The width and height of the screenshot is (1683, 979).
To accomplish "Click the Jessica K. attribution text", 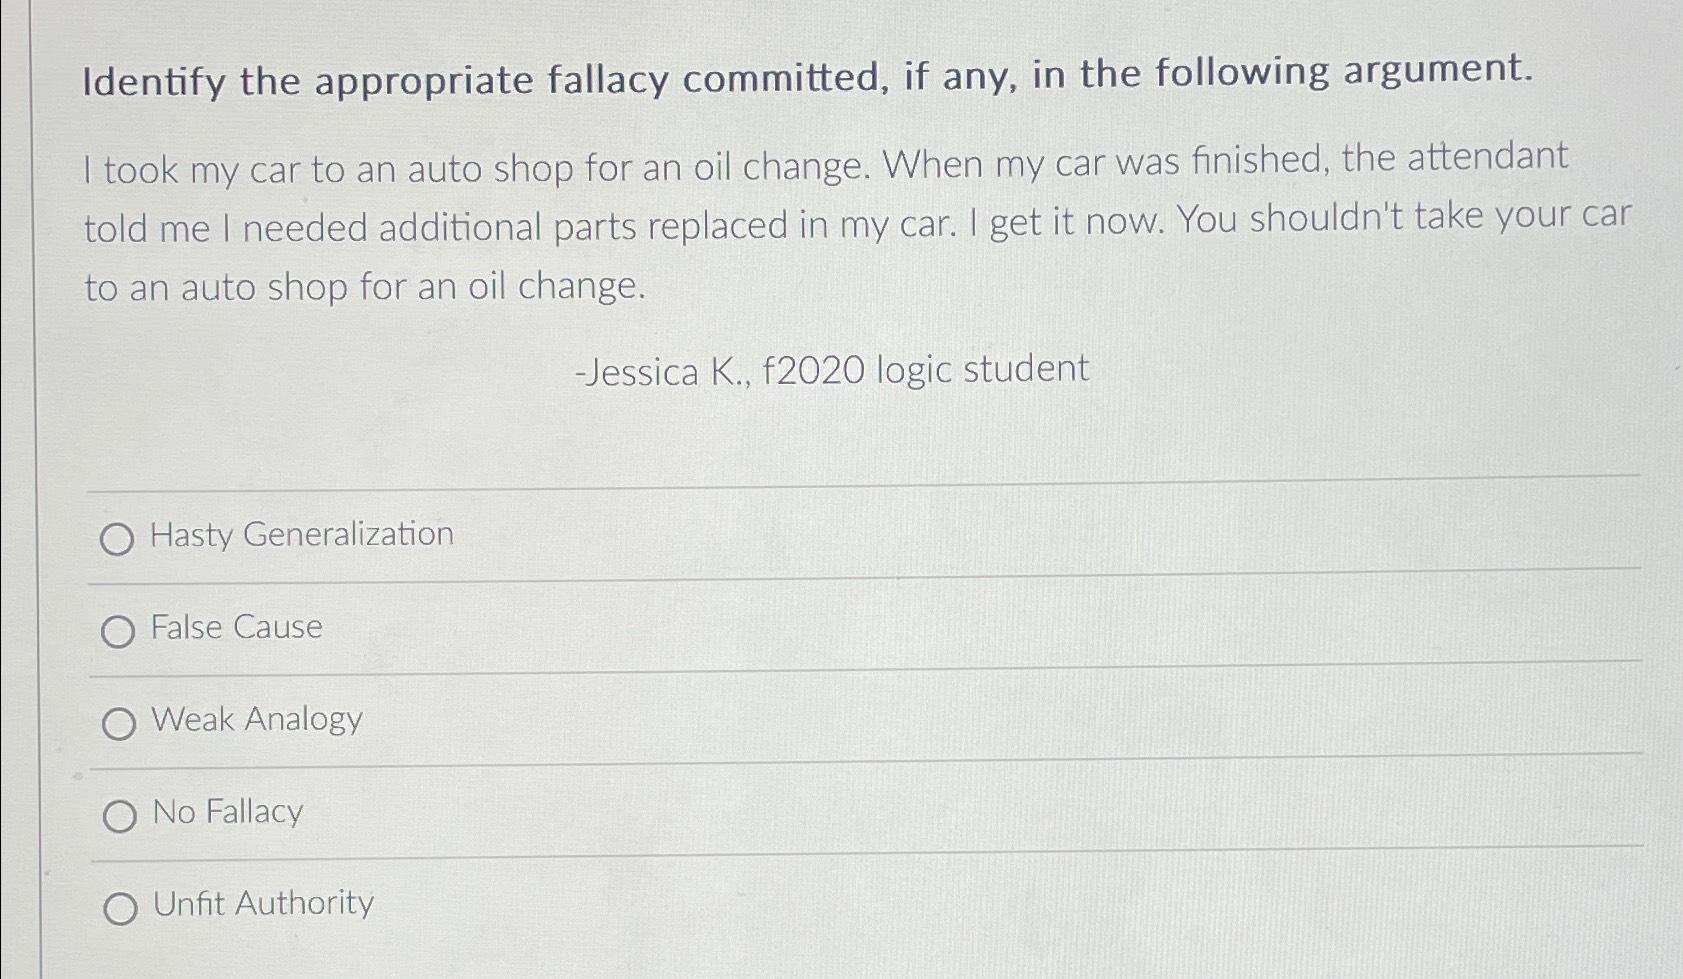I will click(832, 370).
